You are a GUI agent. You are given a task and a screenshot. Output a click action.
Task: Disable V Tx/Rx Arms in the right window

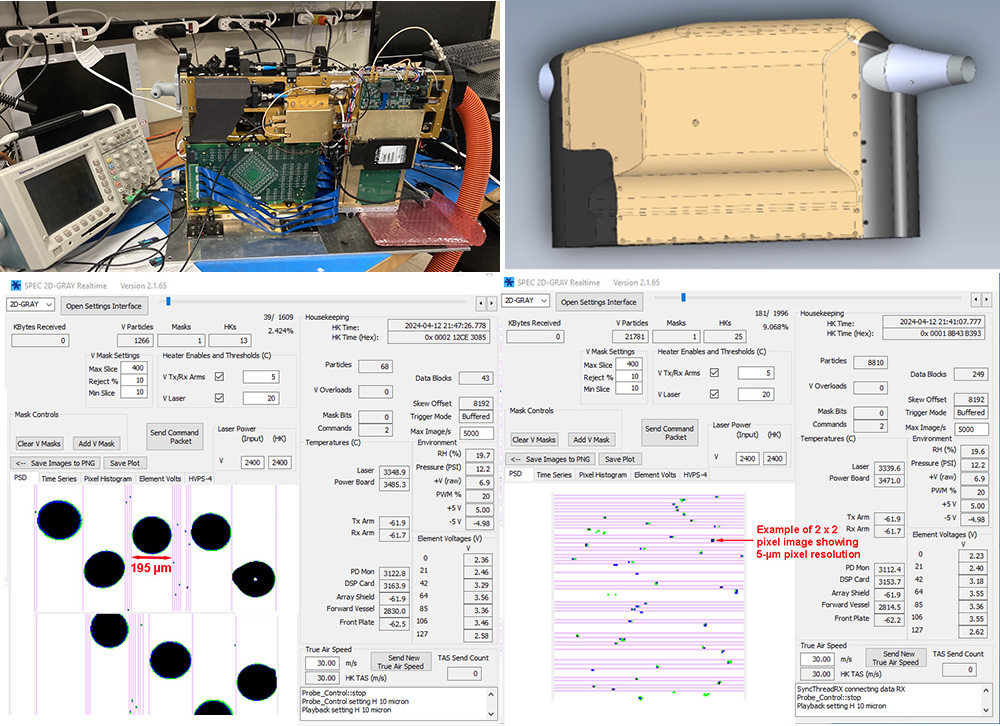tap(715, 373)
